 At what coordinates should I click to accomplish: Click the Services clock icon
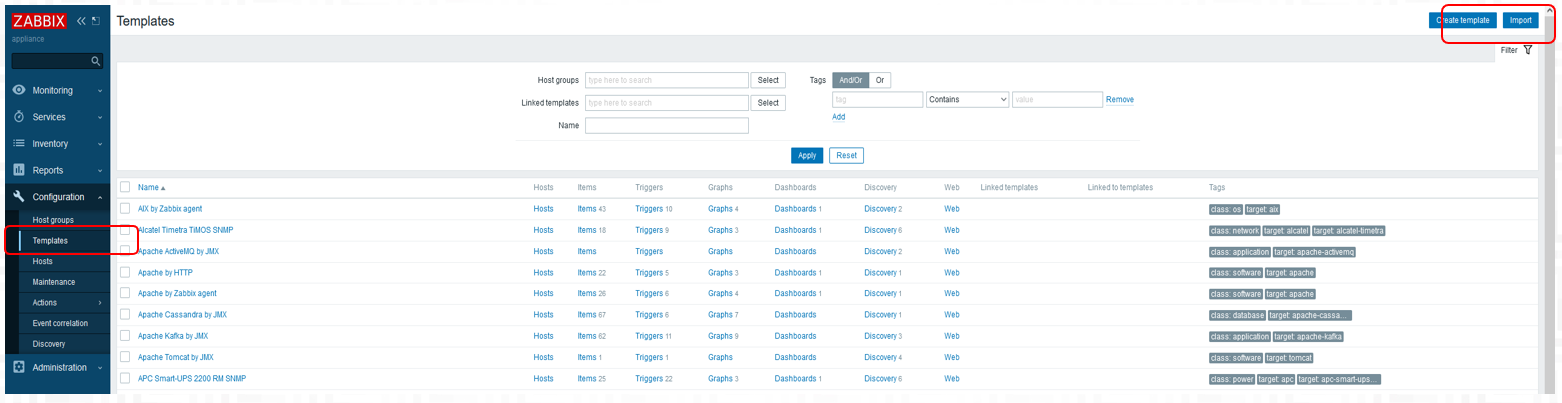pos(19,117)
